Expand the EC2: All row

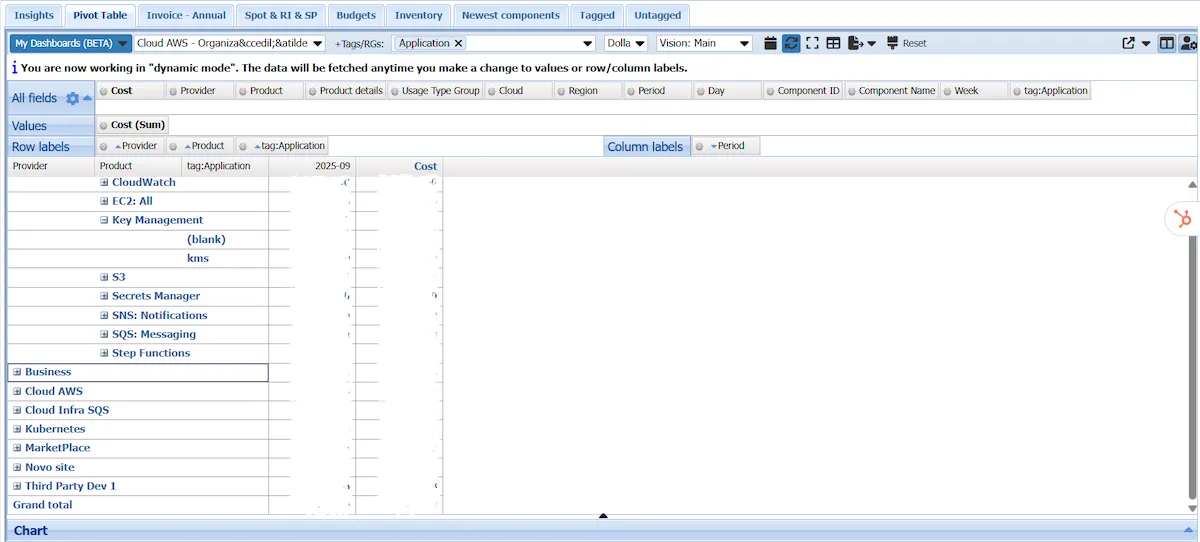click(104, 201)
